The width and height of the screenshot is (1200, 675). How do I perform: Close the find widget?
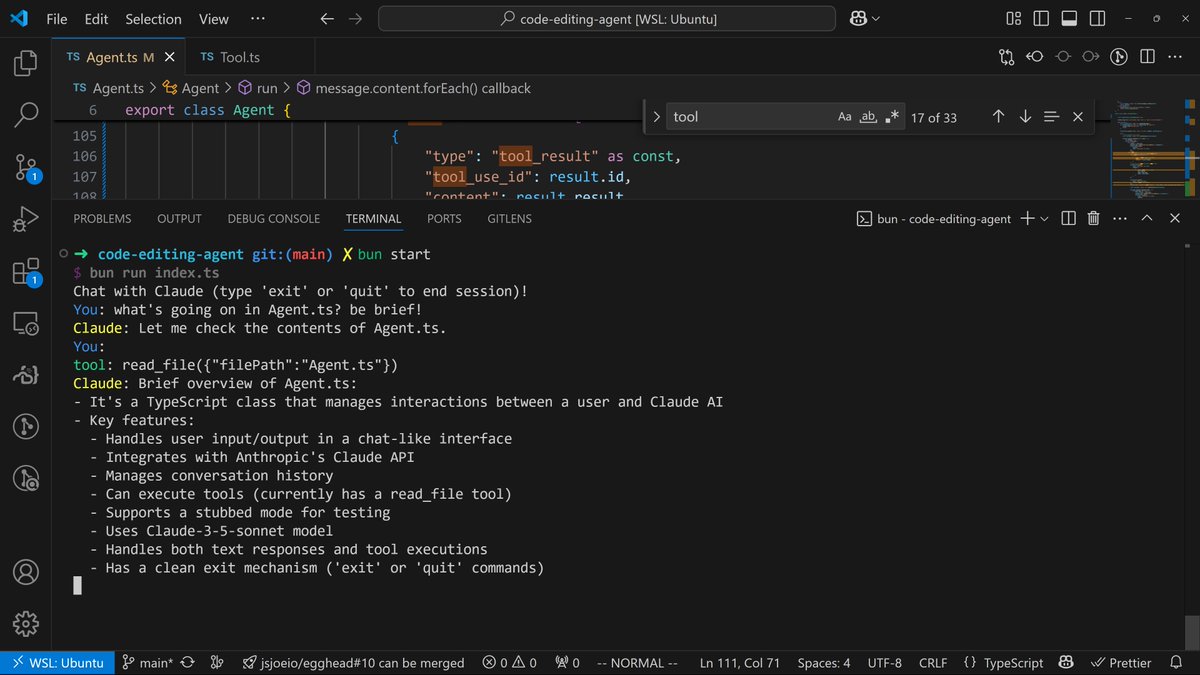(x=1078, y=117)
